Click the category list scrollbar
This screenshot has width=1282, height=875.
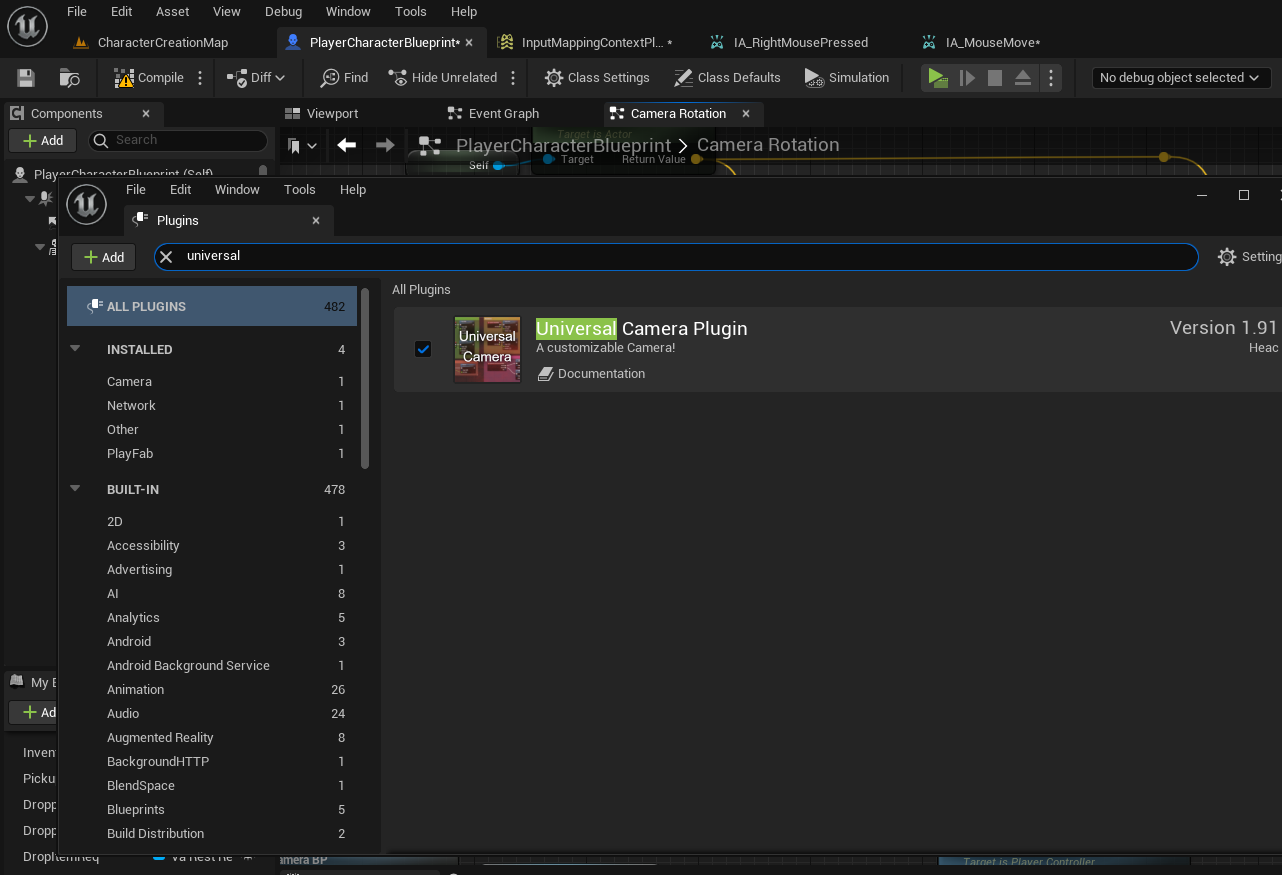coord(365,378)
